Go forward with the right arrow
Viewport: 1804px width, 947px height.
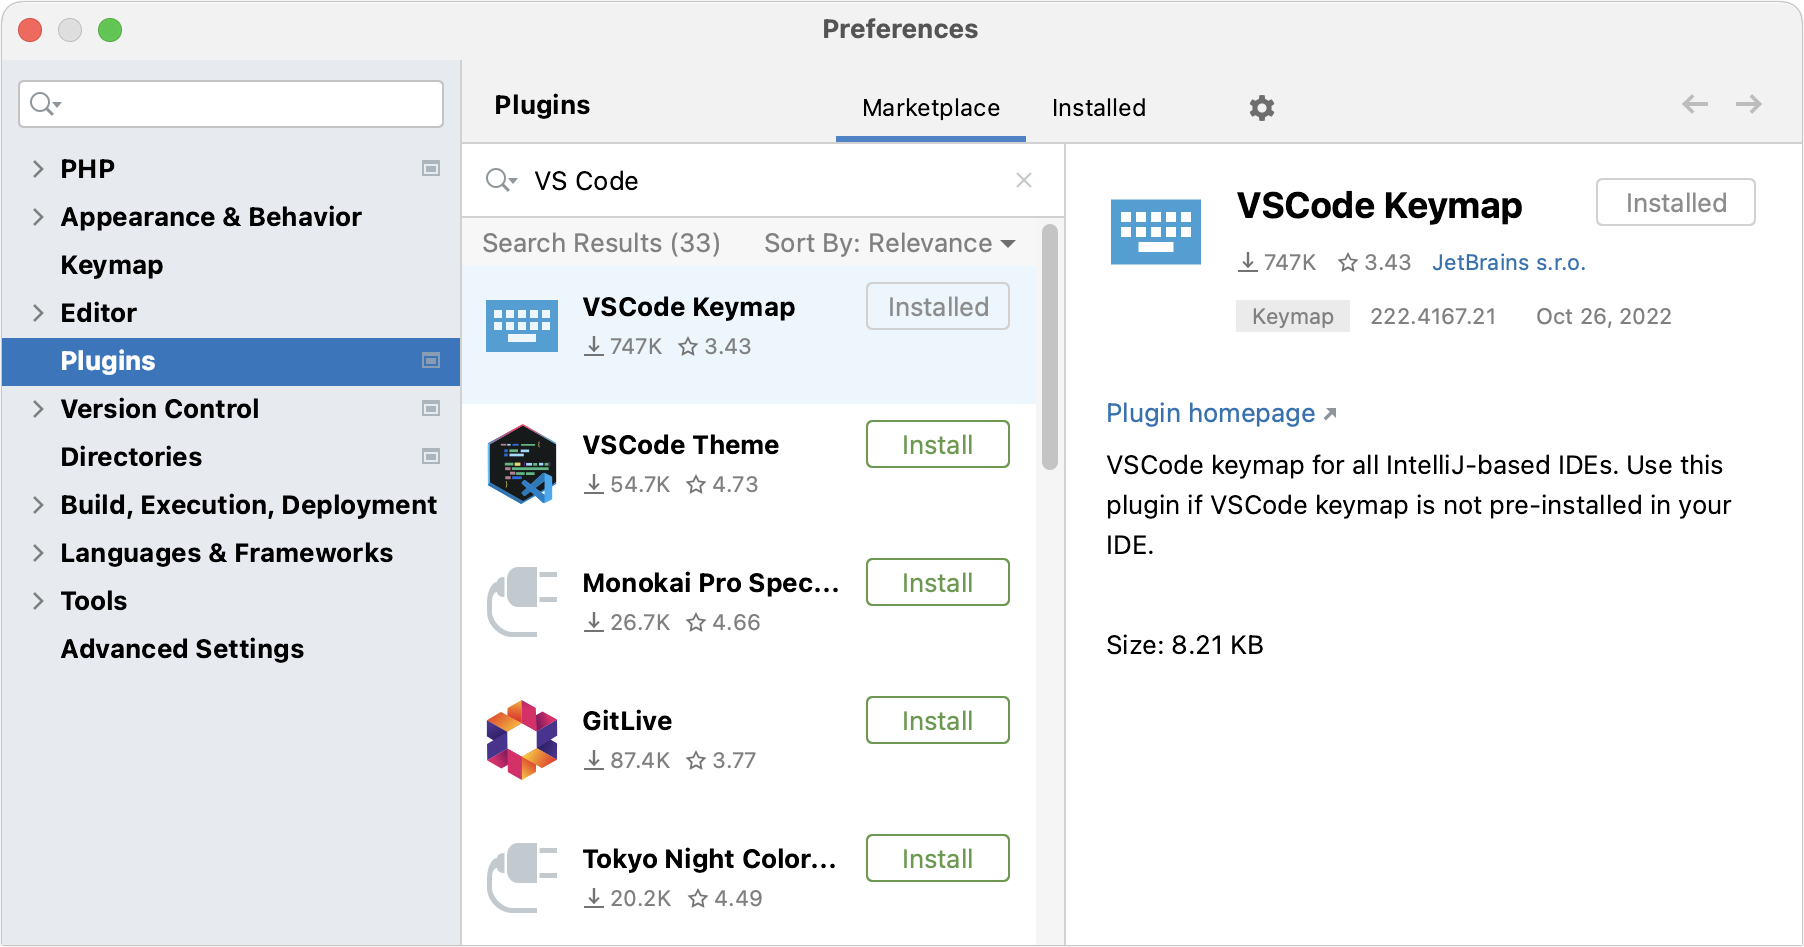(1748, 104)
